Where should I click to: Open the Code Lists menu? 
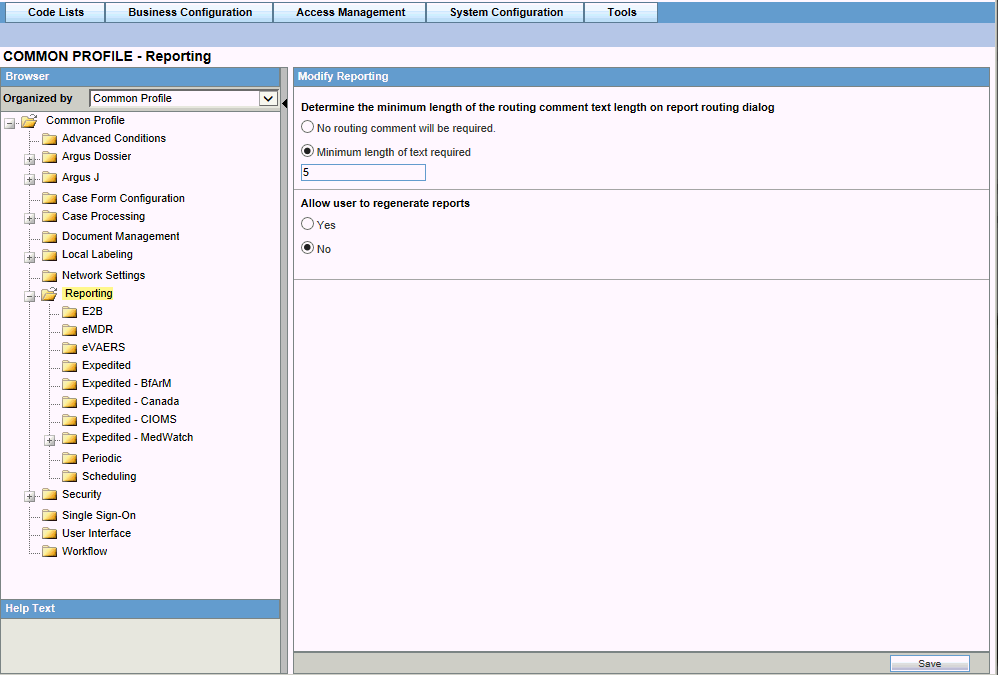click(x=55, y=12)
